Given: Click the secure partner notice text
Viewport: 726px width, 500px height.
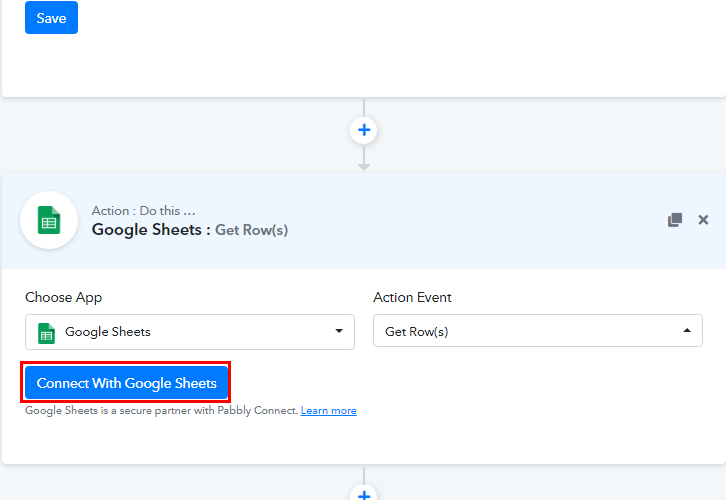Looking at the screenshot, I should pyautogui.click(x=161, y=411).
